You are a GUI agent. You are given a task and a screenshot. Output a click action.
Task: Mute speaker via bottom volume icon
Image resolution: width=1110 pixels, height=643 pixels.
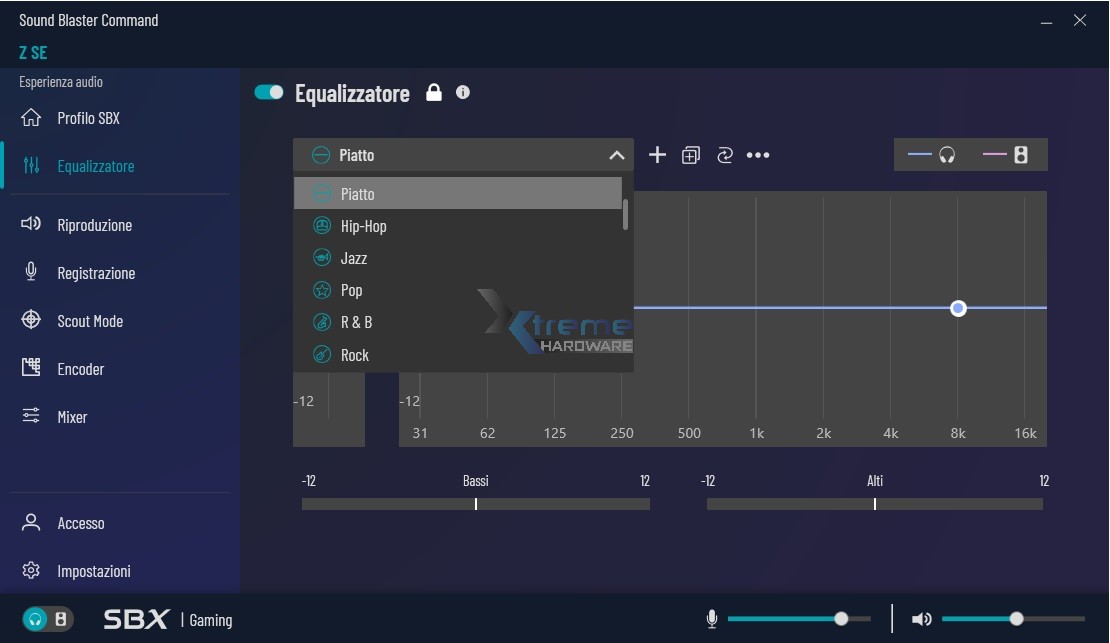coord(921,619)
